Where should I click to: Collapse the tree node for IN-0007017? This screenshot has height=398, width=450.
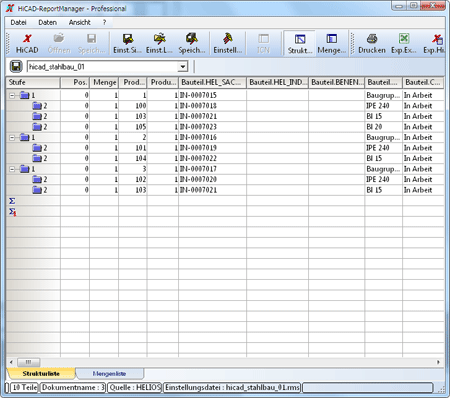(x=12, y=169)
